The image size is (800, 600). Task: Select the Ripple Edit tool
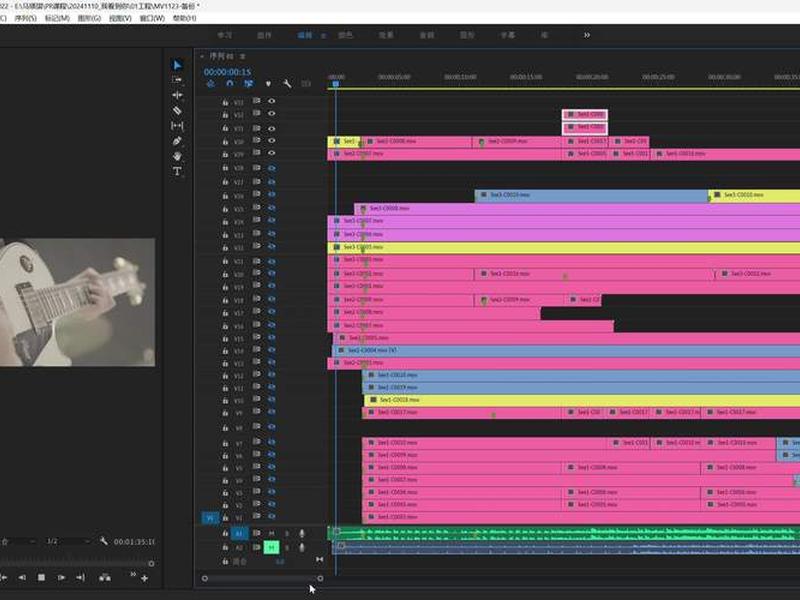(177, 95)
